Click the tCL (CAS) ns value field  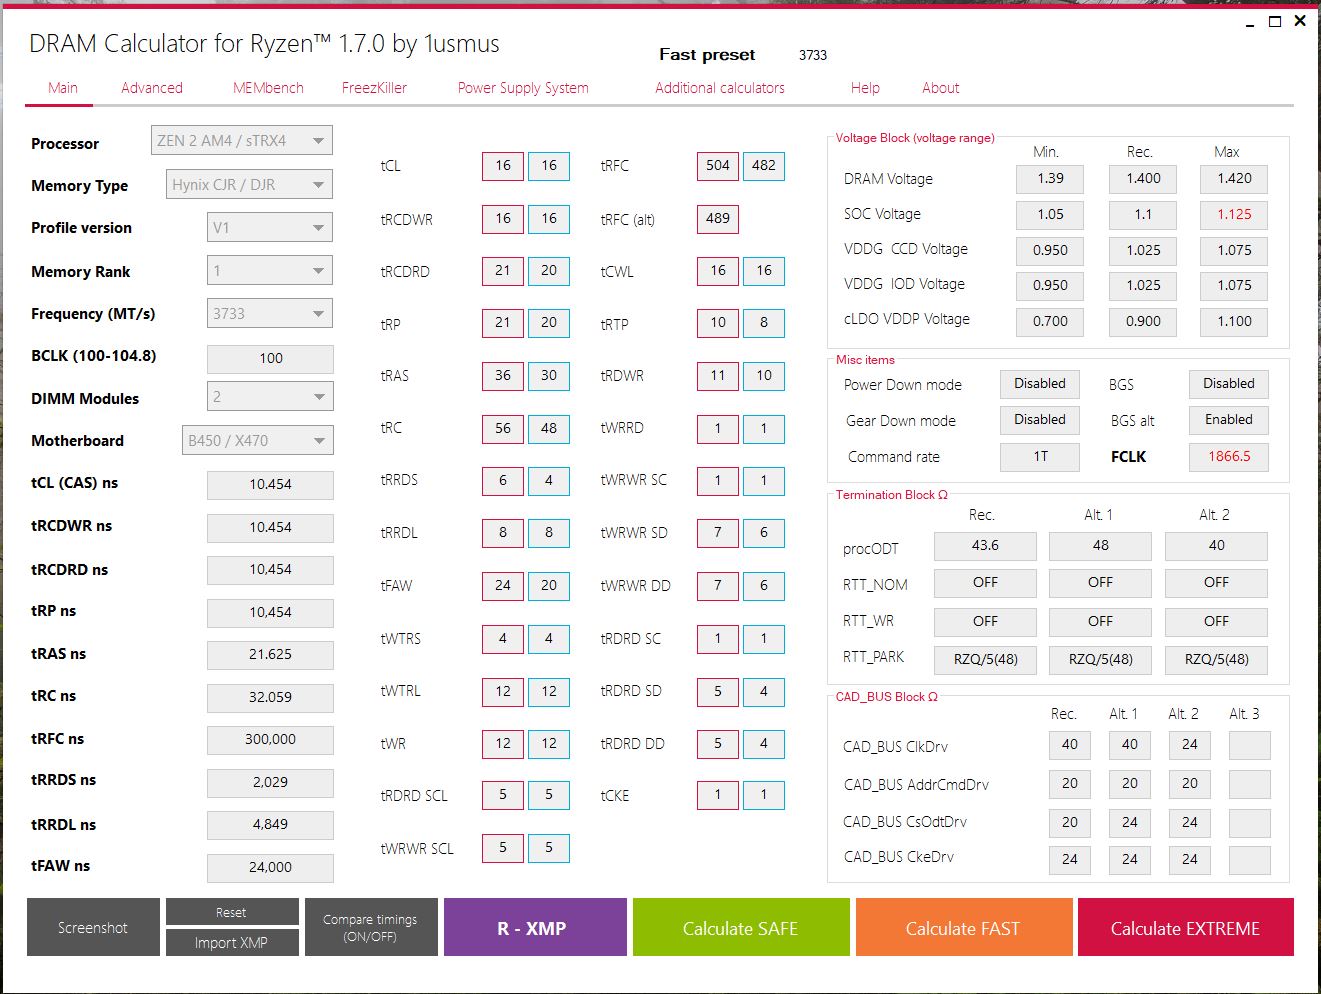tap(270, 484)
